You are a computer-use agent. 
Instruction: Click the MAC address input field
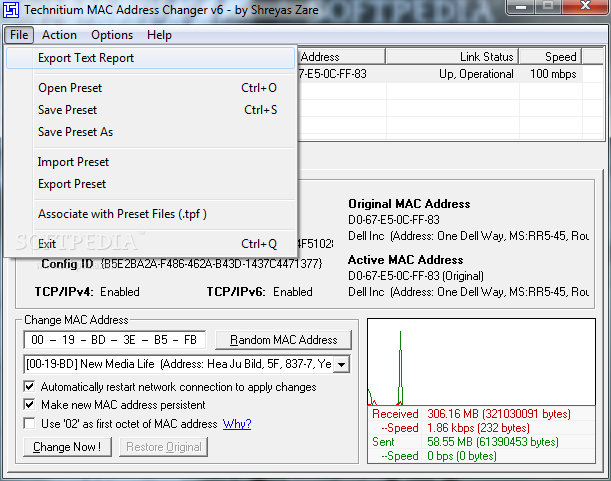pyautogui.click(x=115, y=340)
